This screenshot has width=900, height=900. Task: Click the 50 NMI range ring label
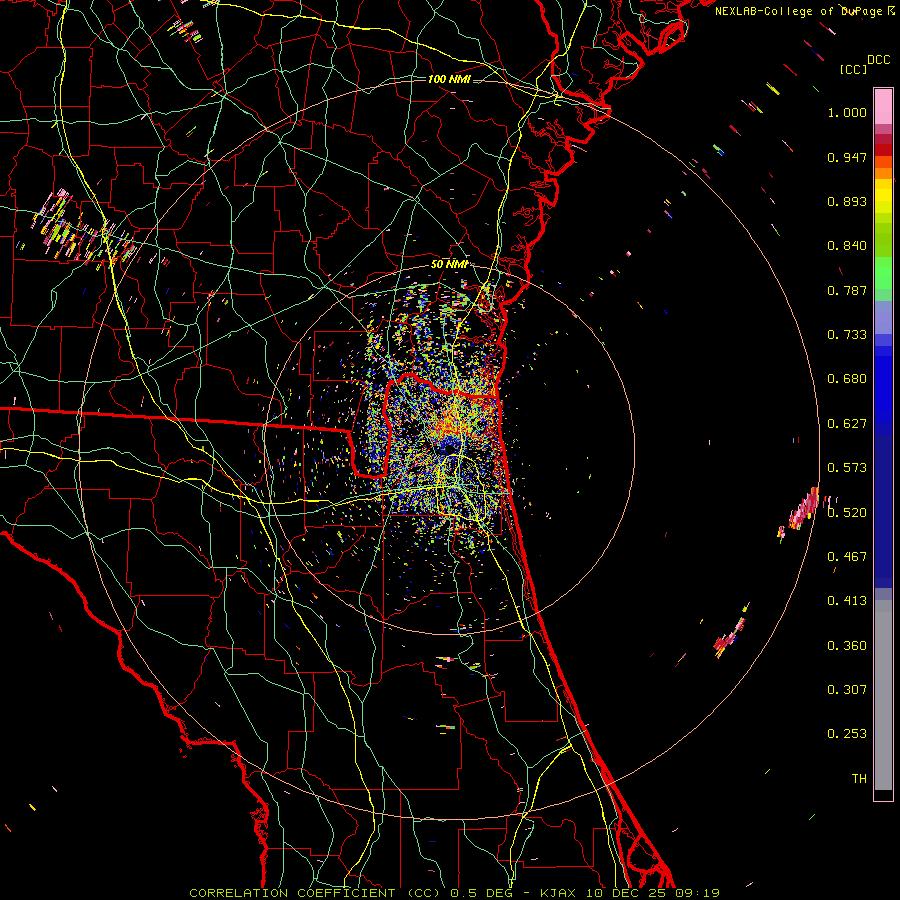tap(449, 264)
